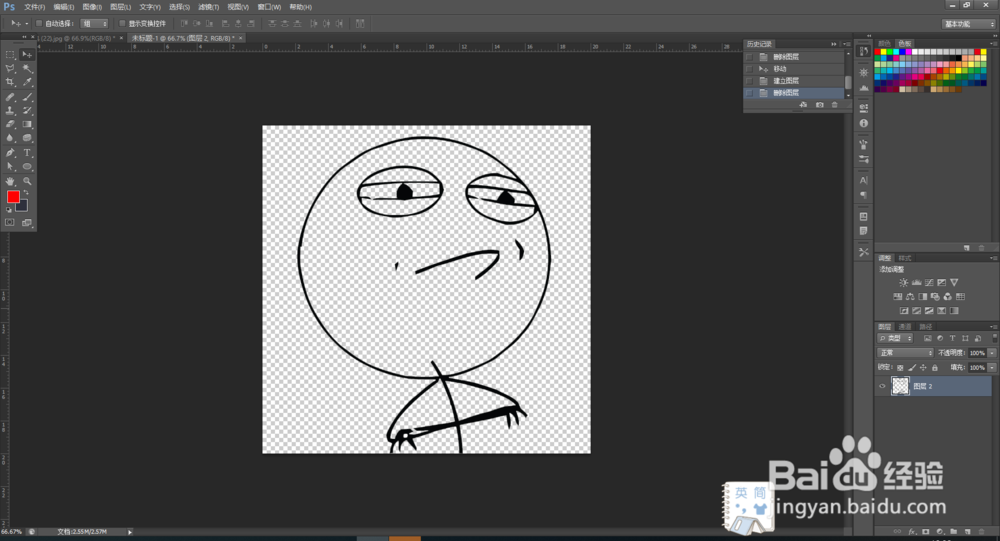
Task: Set history brush source for 移动 state
Action: pyautogui.click(x=749, y=69)
